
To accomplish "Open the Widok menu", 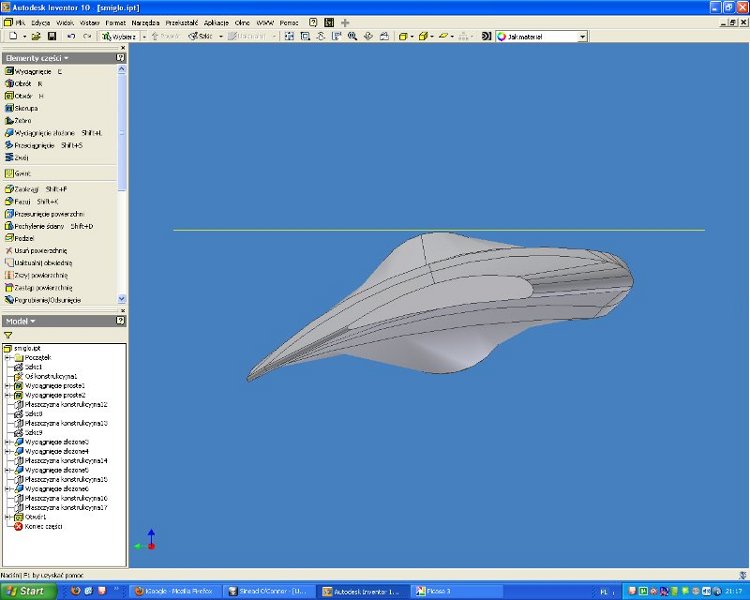I will 65,22.
